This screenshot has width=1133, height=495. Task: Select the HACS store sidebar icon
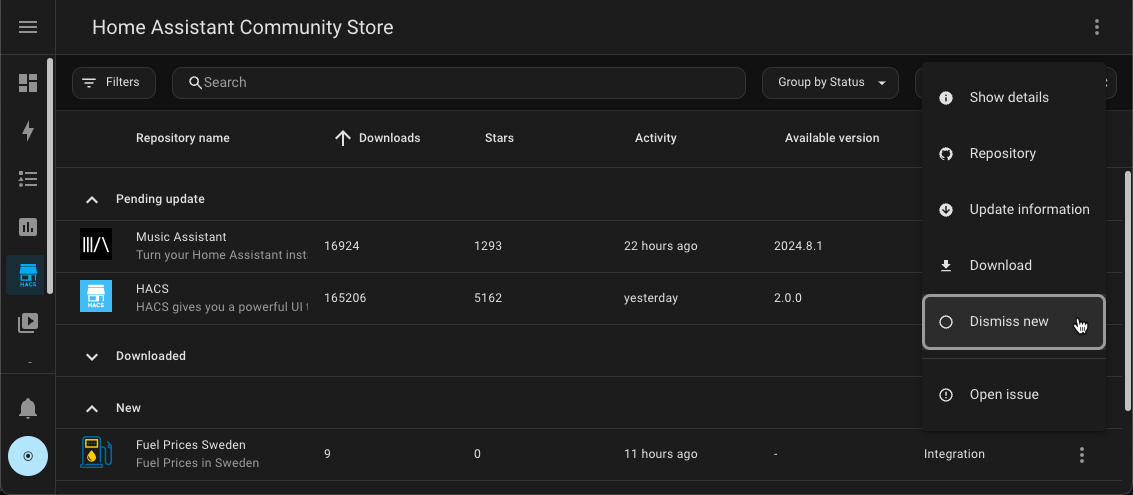(x=28, y=275)
